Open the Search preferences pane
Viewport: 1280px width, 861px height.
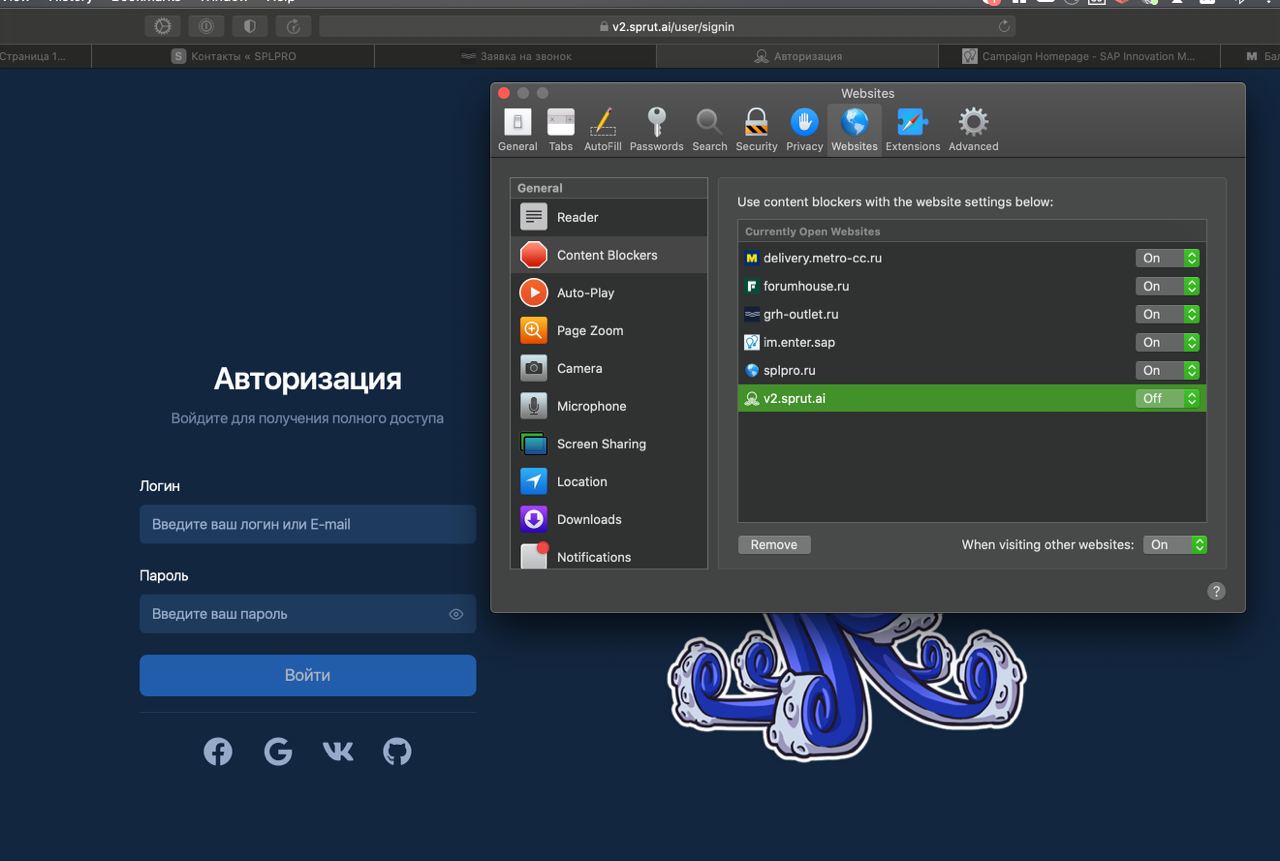point(709,130)
